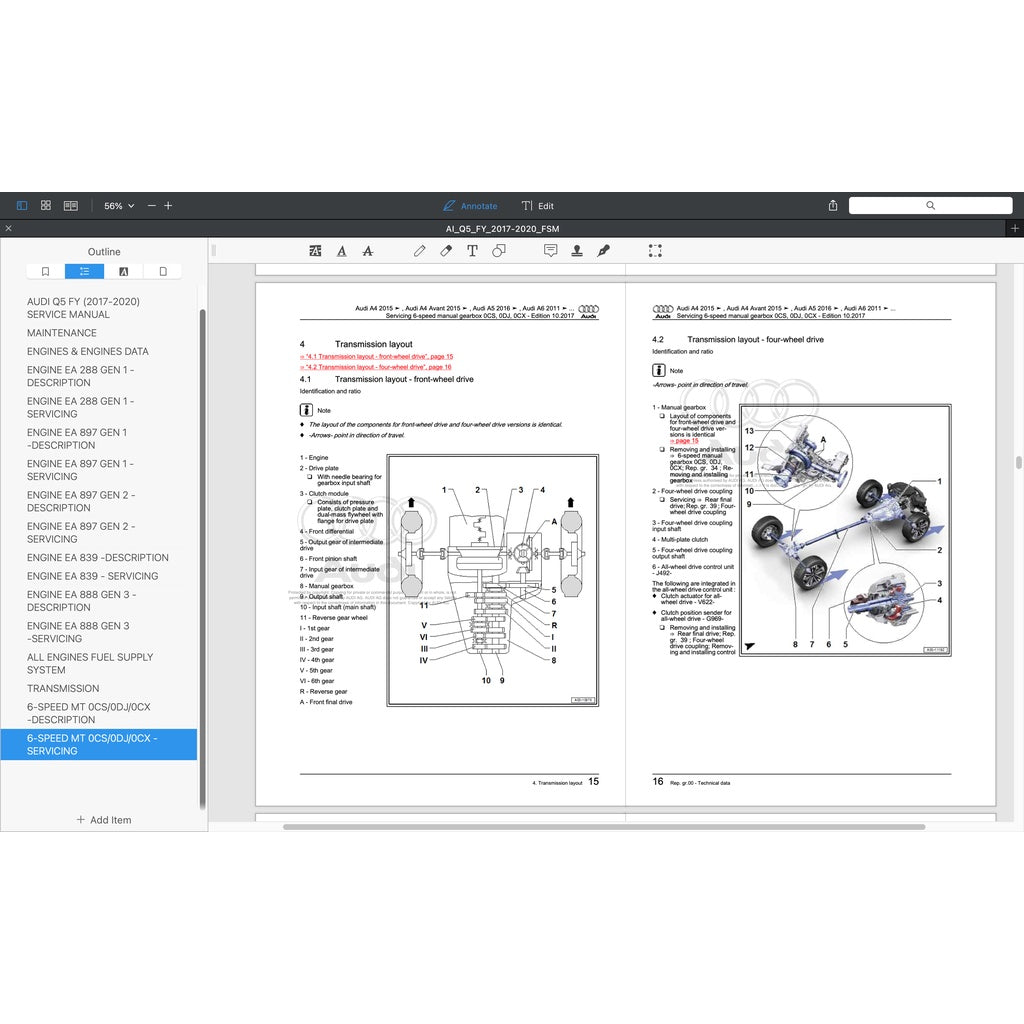Open the zoom level dropdown

[117, 205]
